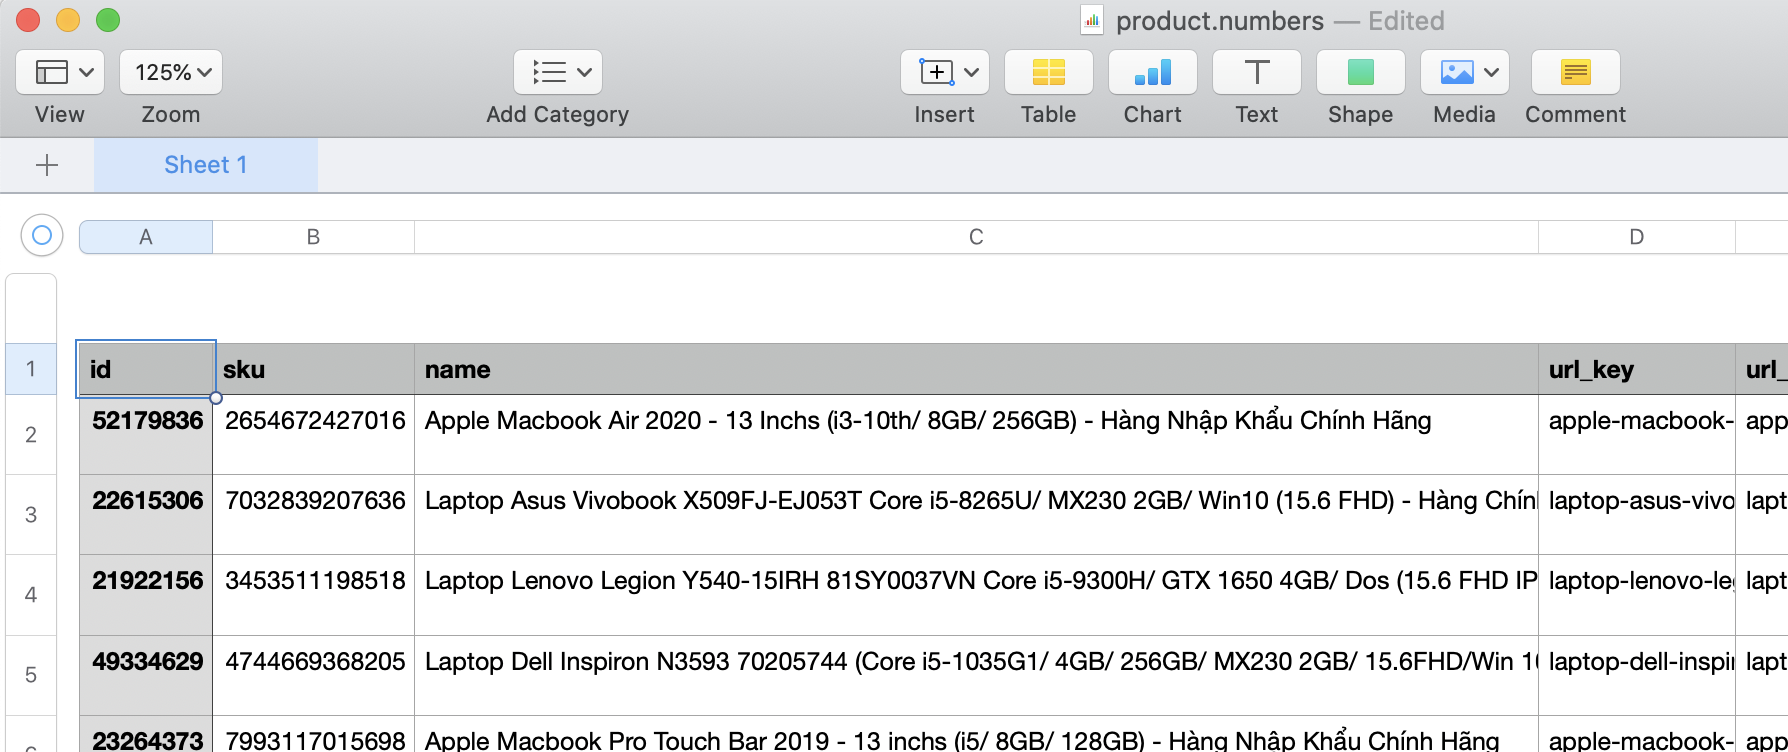Image resolution: width=1788 pixels, height=752 pixels.
Task: Insert a Text box
Action: click(x=1257, y=72)
